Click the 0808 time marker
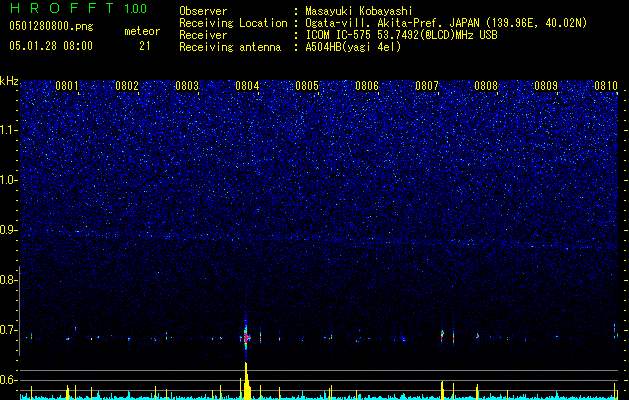629x400 pixels. point(486,86)
